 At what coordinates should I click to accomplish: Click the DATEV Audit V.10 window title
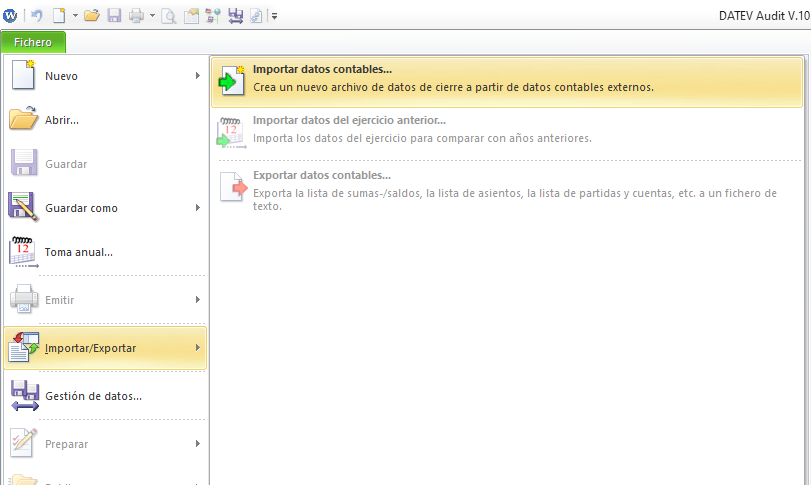pos(764,16)
